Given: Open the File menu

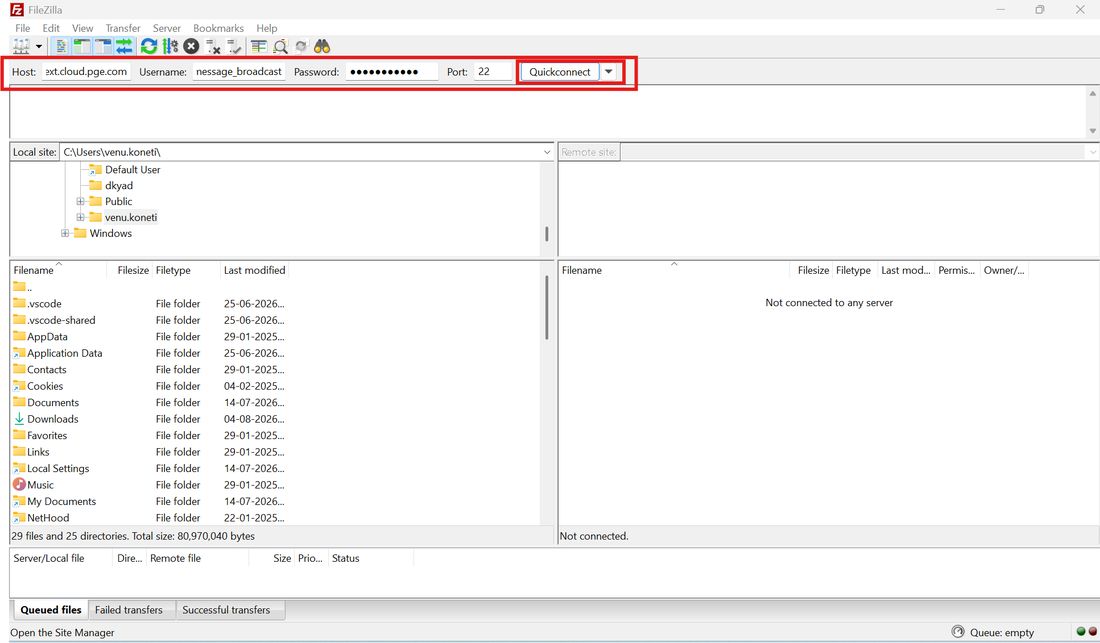Looking at the screenshot, I should [22, 28].
